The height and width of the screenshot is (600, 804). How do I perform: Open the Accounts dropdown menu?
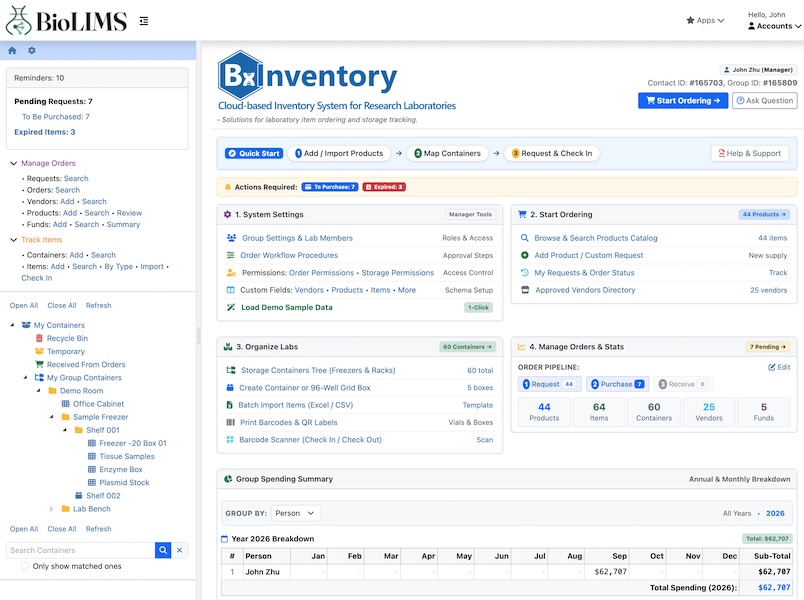coord(774,26)
